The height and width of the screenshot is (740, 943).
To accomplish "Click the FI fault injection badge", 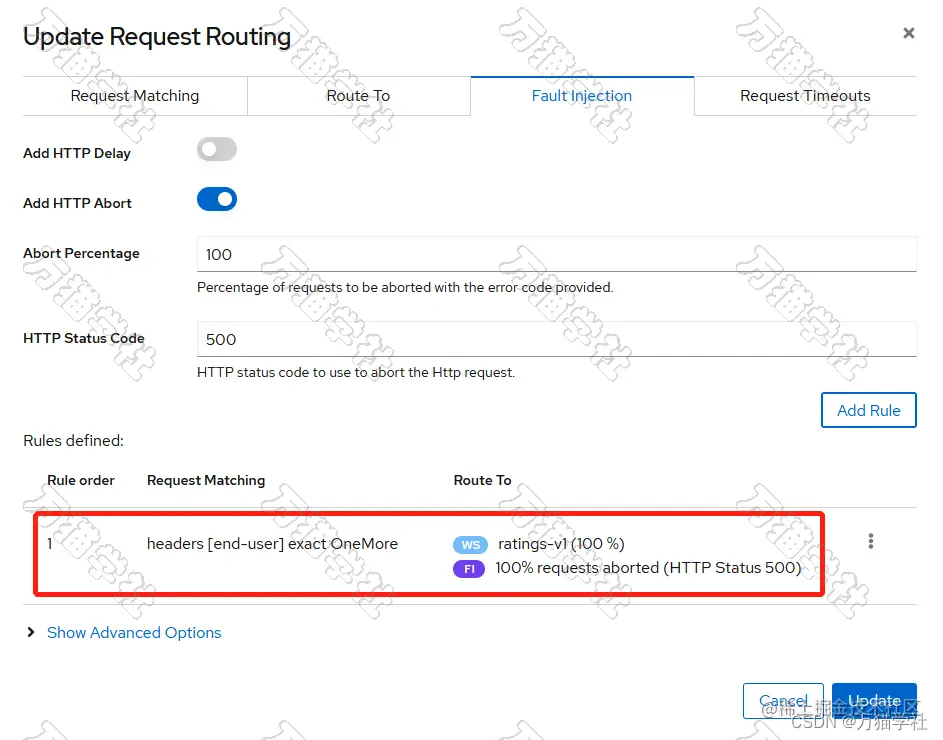I will pyautogui.click(x=469, y=569).
